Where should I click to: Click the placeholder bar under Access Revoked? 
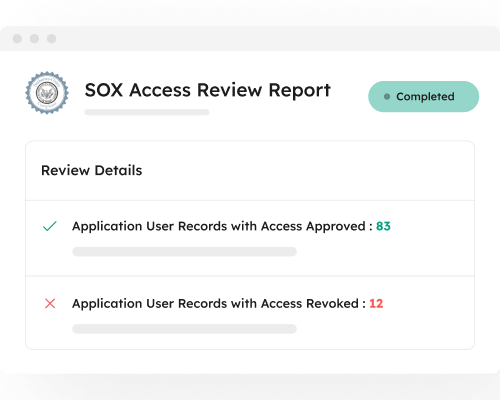[184, 329]
